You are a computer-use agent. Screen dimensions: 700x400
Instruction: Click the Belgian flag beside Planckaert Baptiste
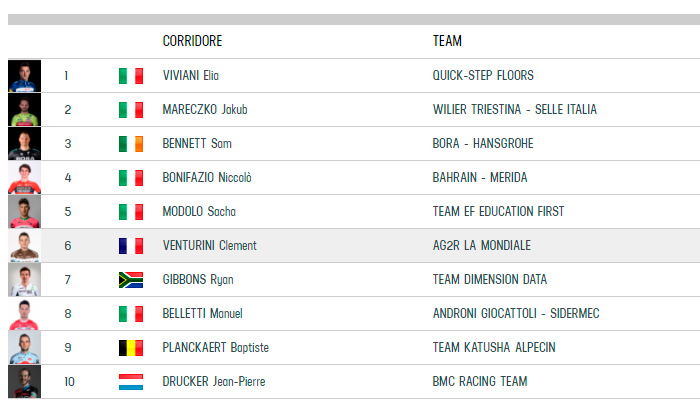tap(131, 348)
